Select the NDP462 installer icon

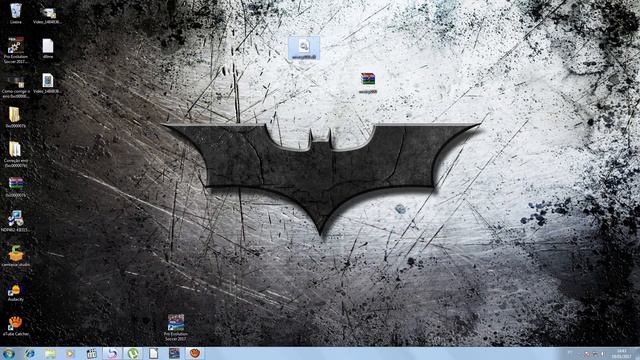[16, 221]
